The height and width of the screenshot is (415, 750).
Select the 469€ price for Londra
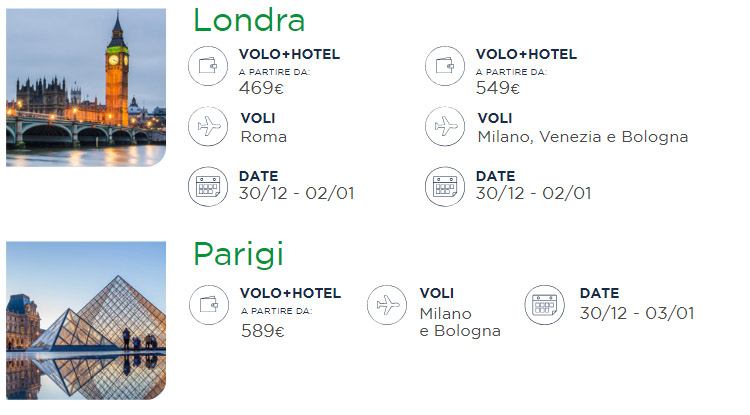(261, 88)
